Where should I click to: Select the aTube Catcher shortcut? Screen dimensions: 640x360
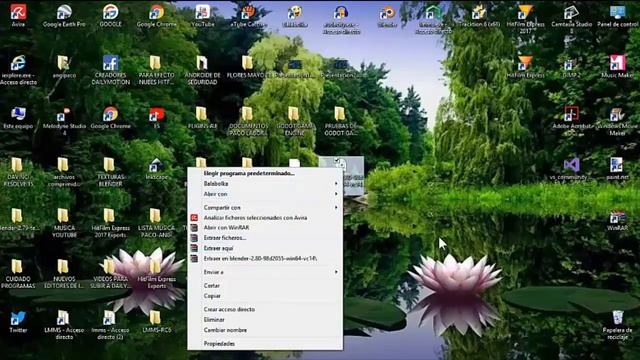(249, 16)
